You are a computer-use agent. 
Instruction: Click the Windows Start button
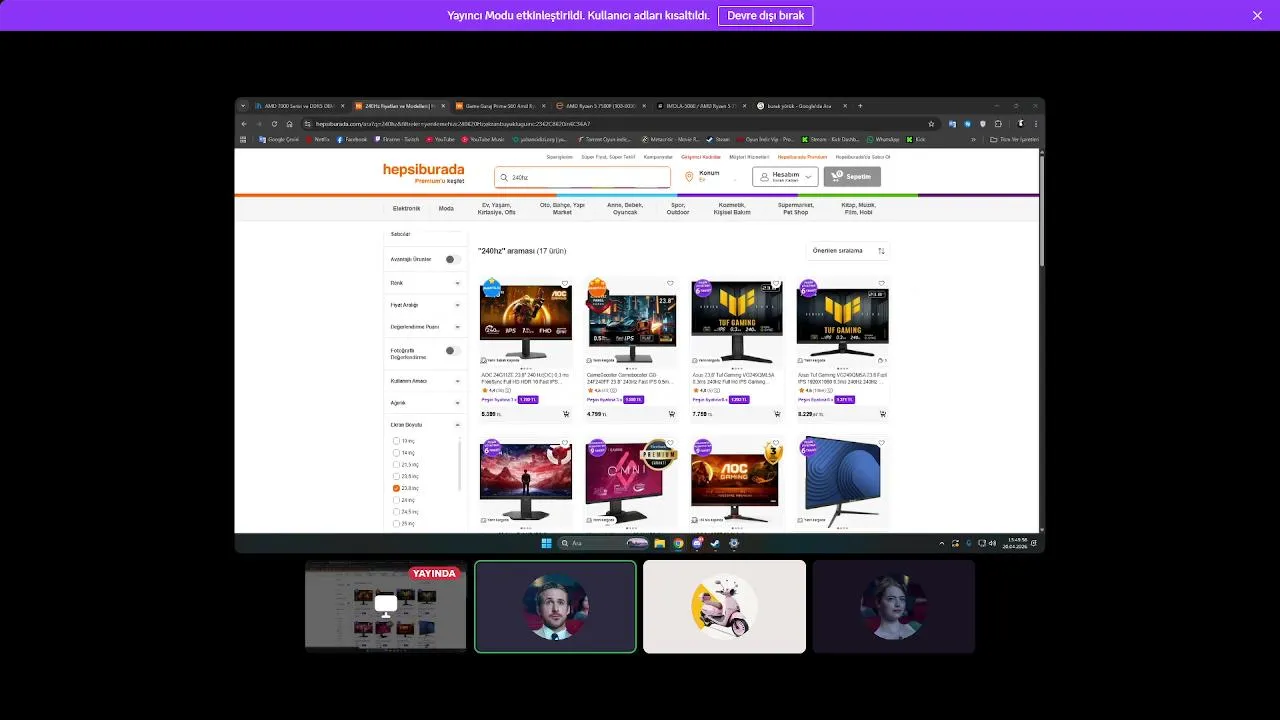click(x=546, y=543)
